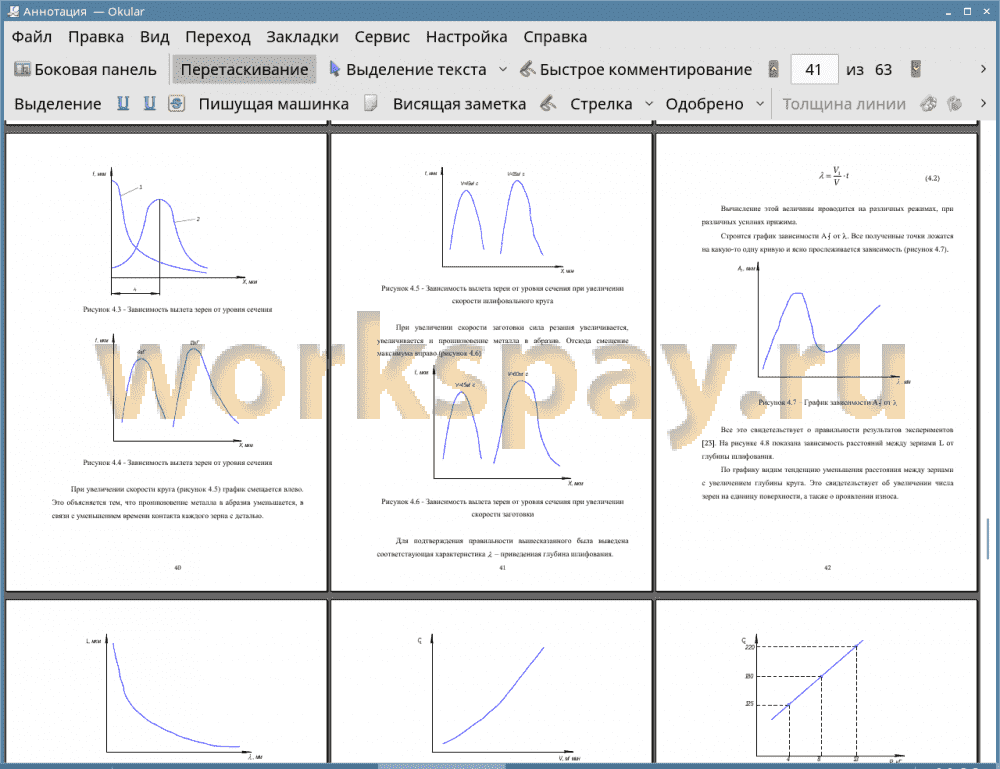
Task: Open the Закладки menu
Action: pyautogui.click(x=302, y=37)
